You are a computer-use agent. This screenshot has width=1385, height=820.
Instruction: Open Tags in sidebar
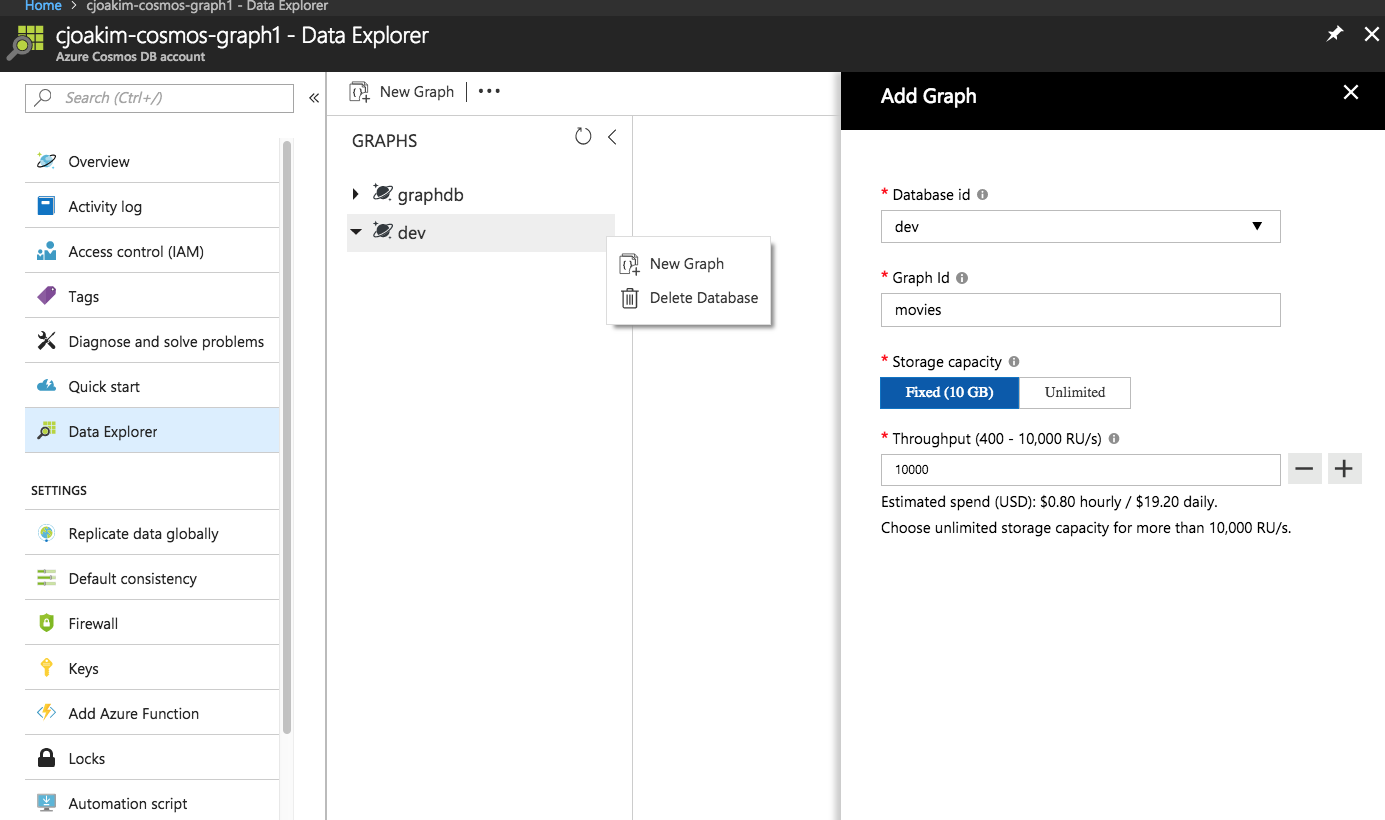(x=152, y=296)
